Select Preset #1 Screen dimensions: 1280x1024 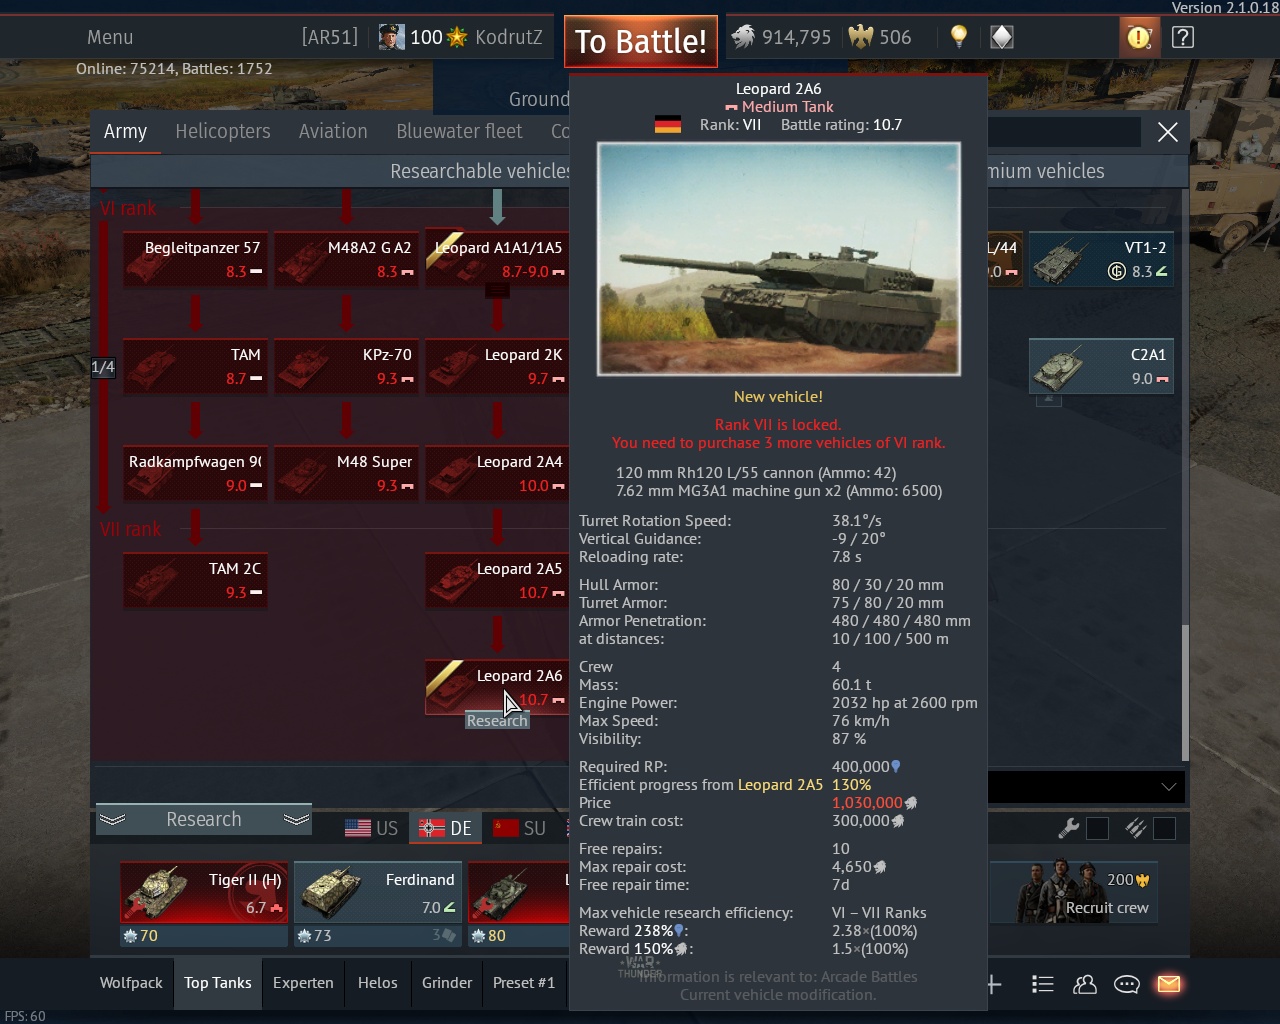524,983
